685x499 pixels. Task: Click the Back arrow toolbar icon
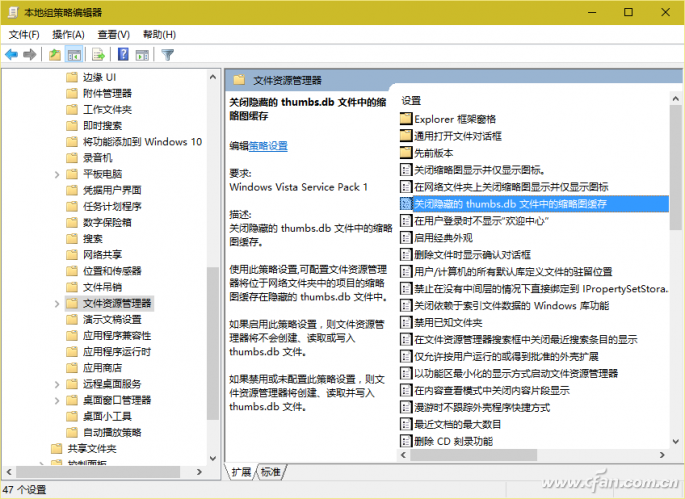(12, 55)
